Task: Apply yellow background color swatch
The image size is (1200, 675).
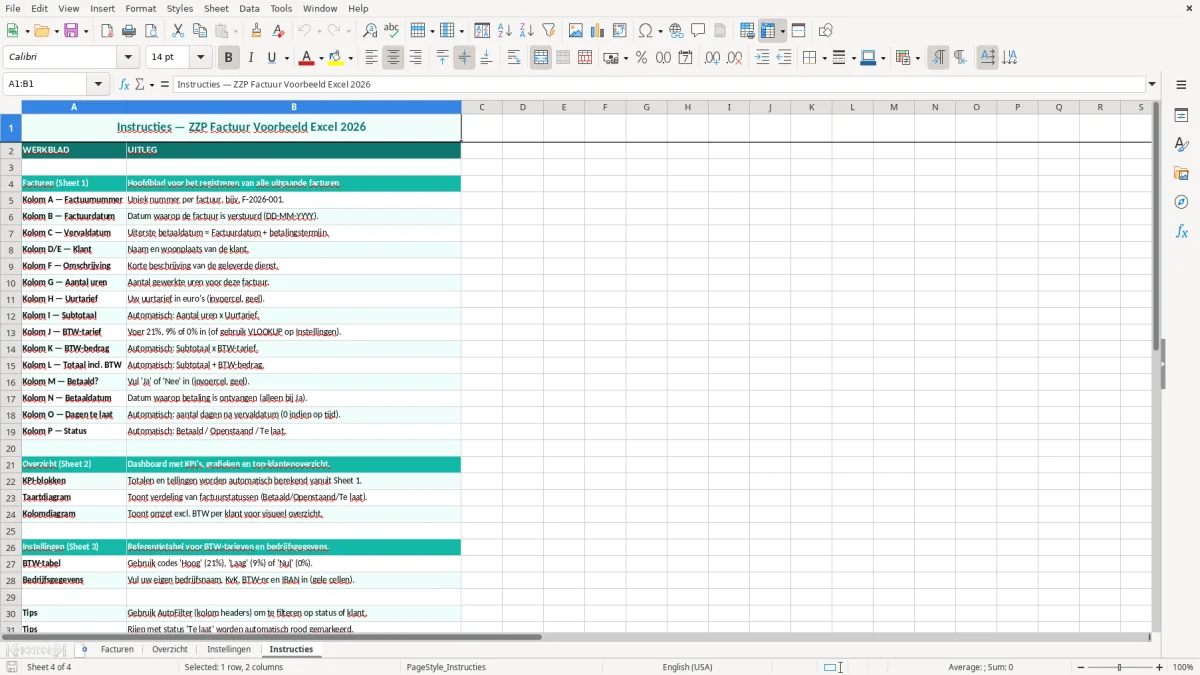Action: point(337,58)
